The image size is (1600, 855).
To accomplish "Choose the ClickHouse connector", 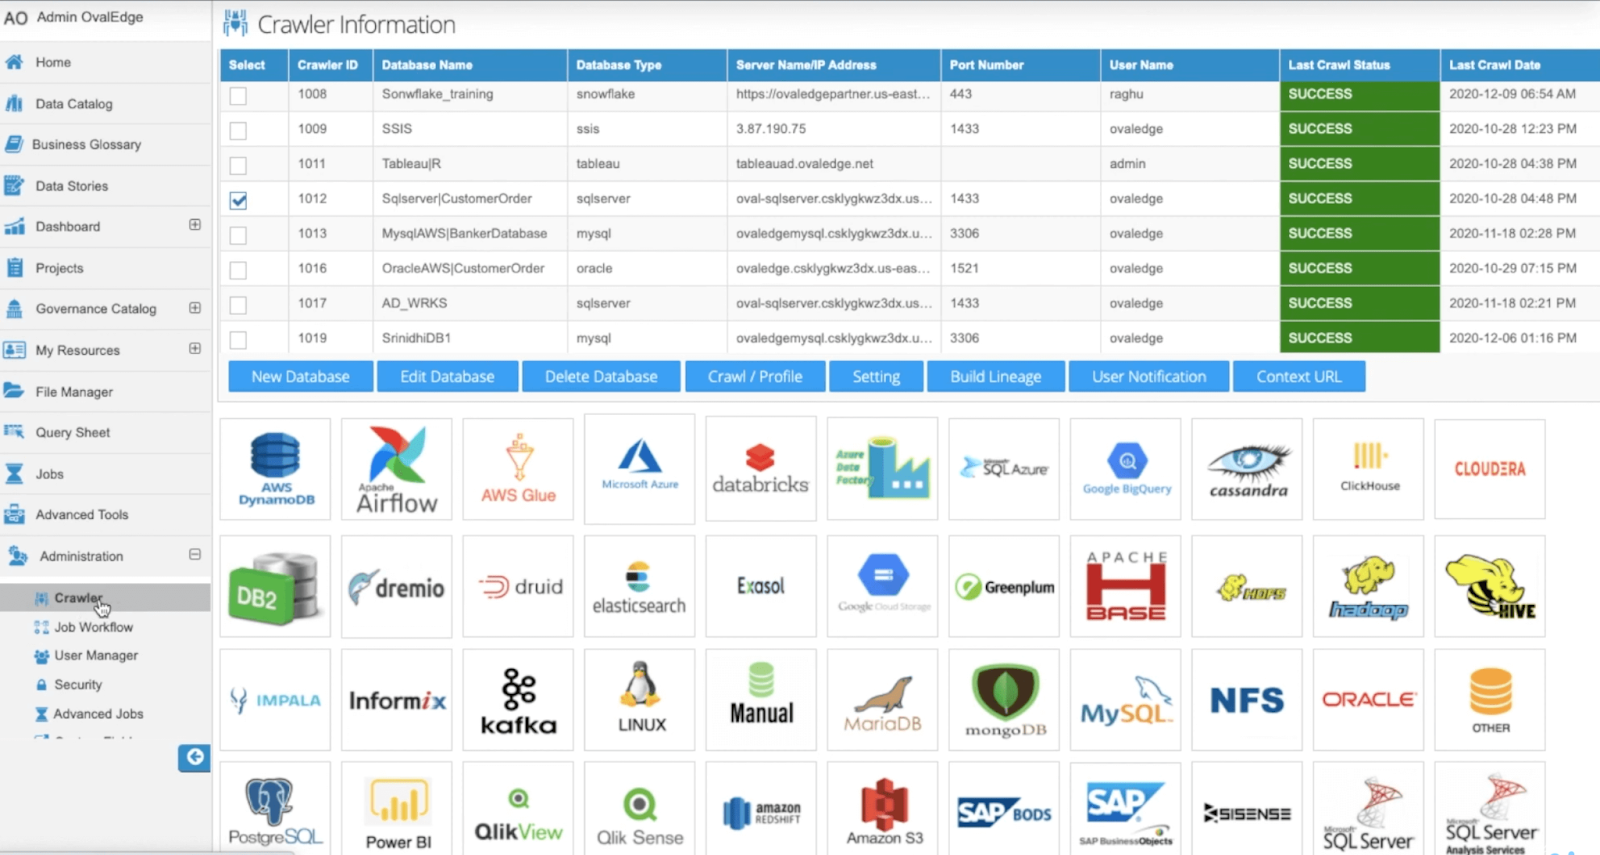I will pos(1369,469).
